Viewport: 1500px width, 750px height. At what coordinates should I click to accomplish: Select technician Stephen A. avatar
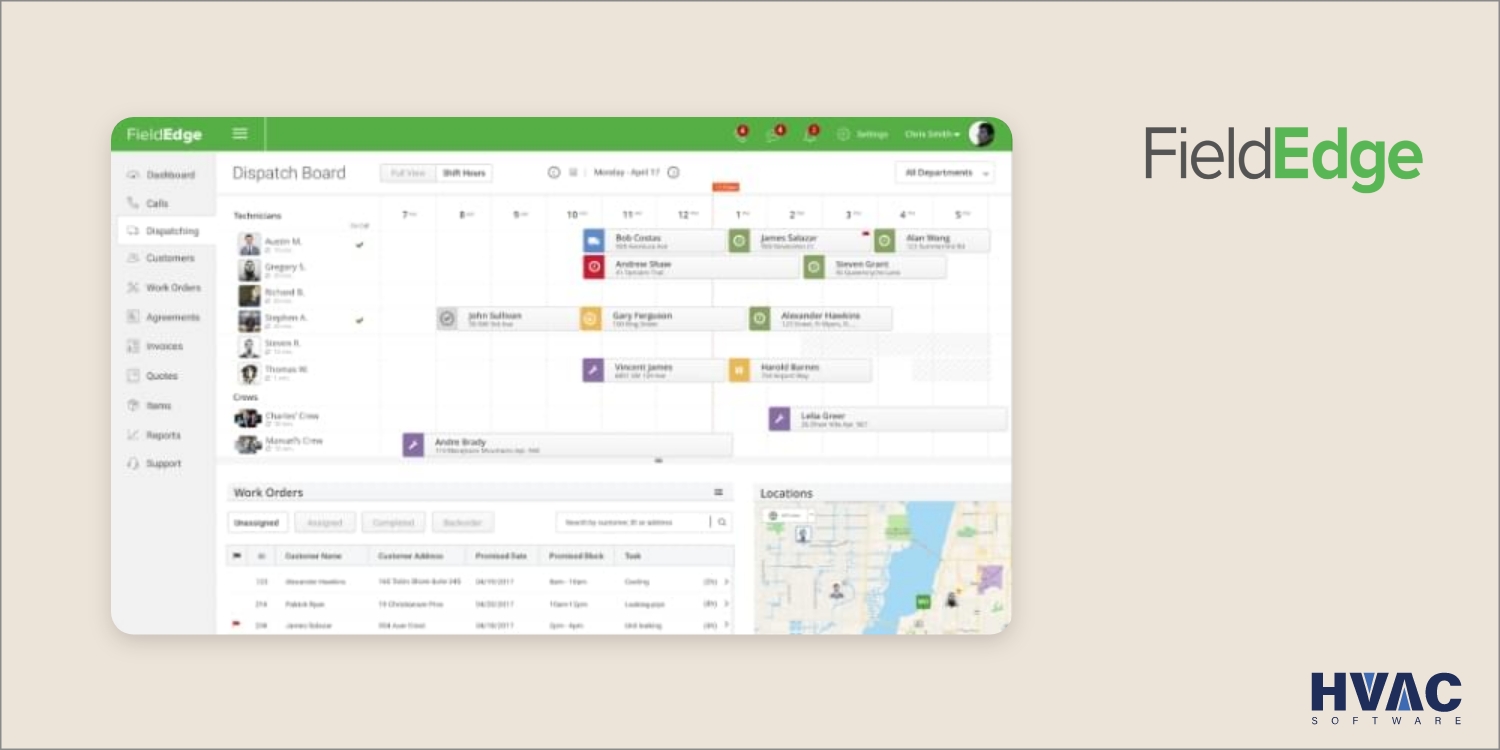click(249, 321)
